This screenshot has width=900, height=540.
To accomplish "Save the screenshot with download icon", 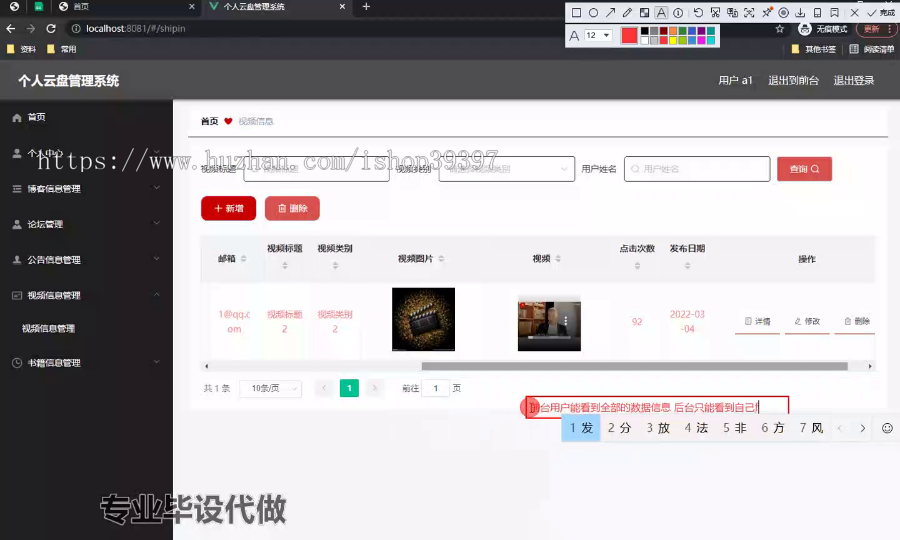I will point(800,13).
